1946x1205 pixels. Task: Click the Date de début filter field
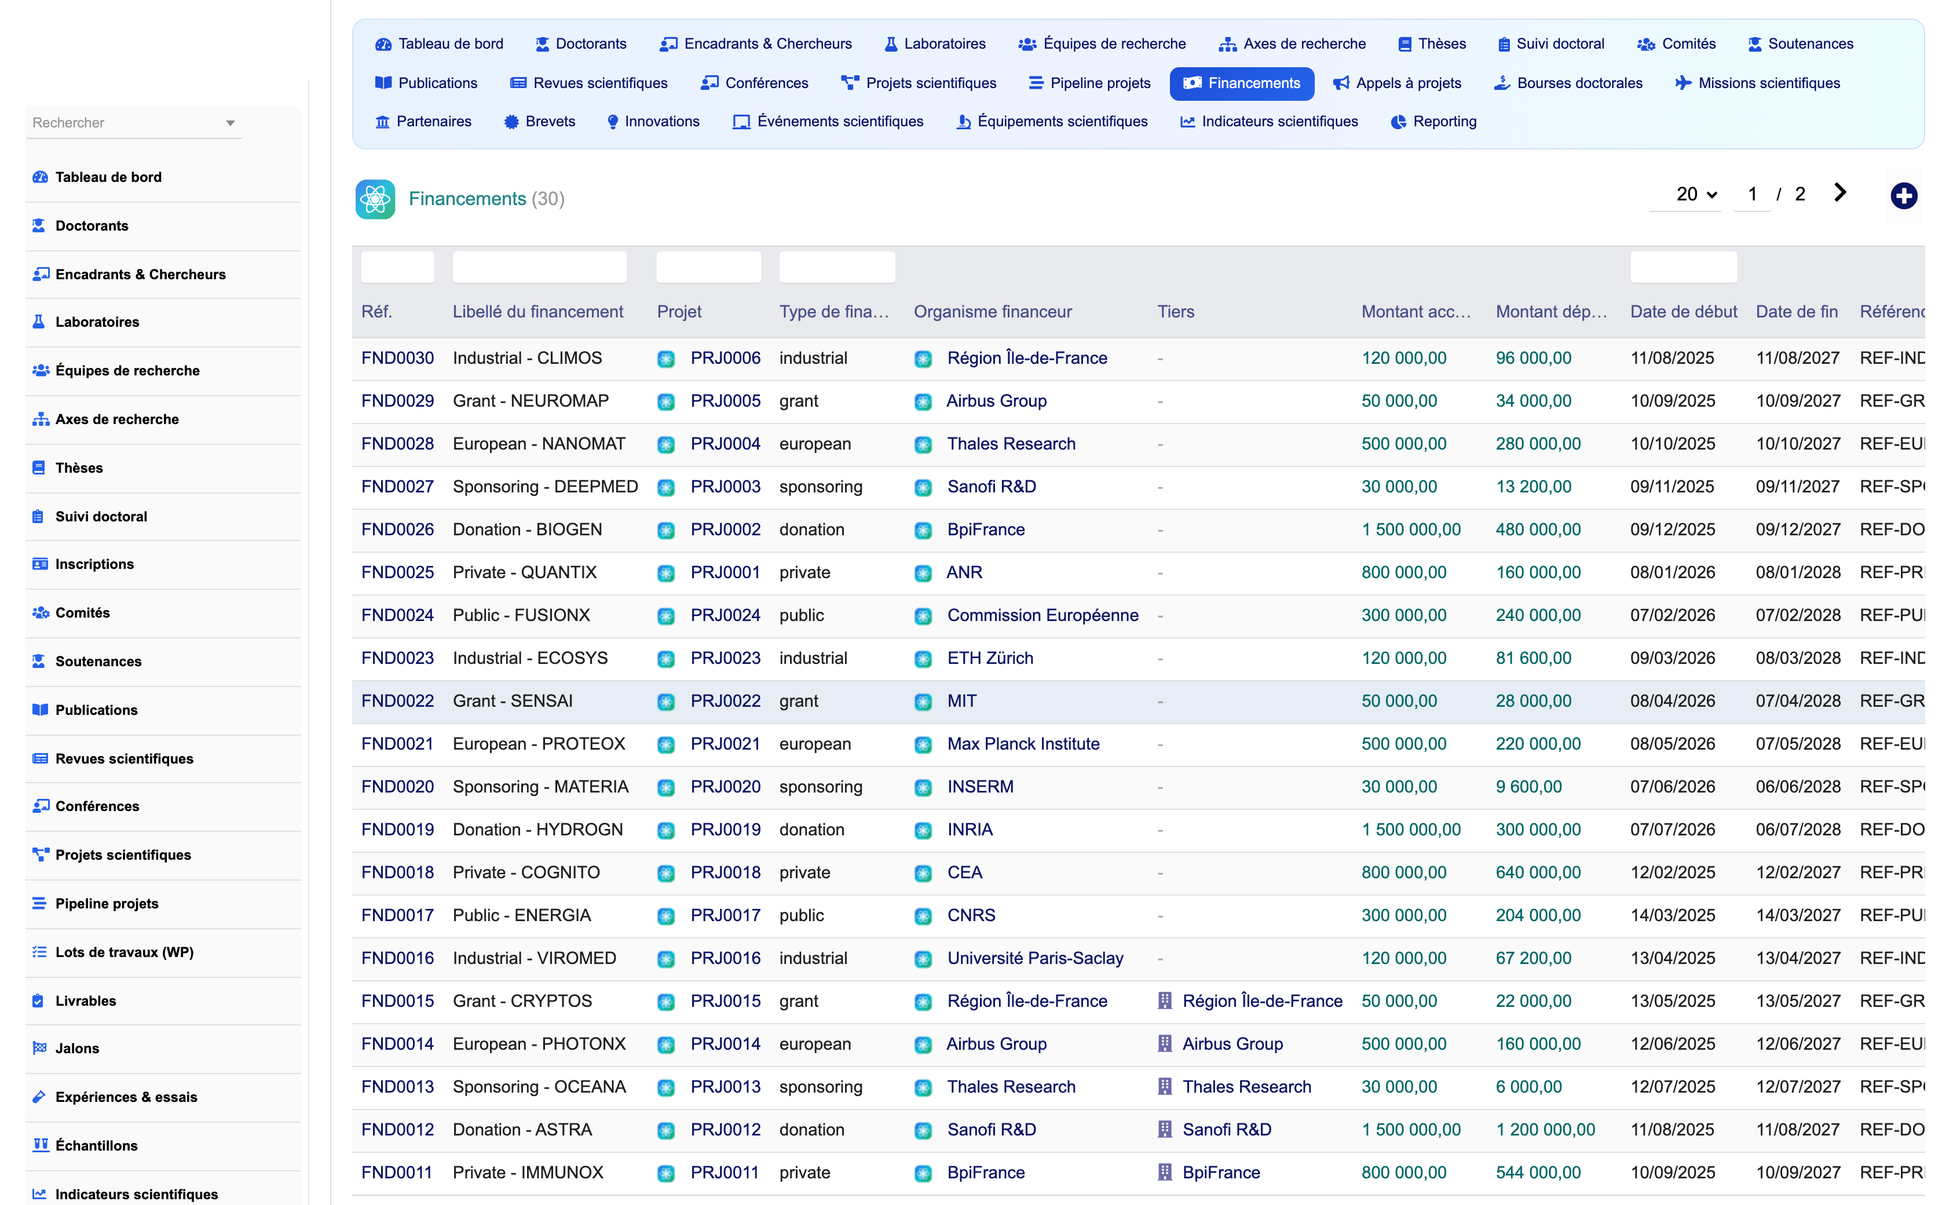pyautogui.click(x=1683, y=267)
